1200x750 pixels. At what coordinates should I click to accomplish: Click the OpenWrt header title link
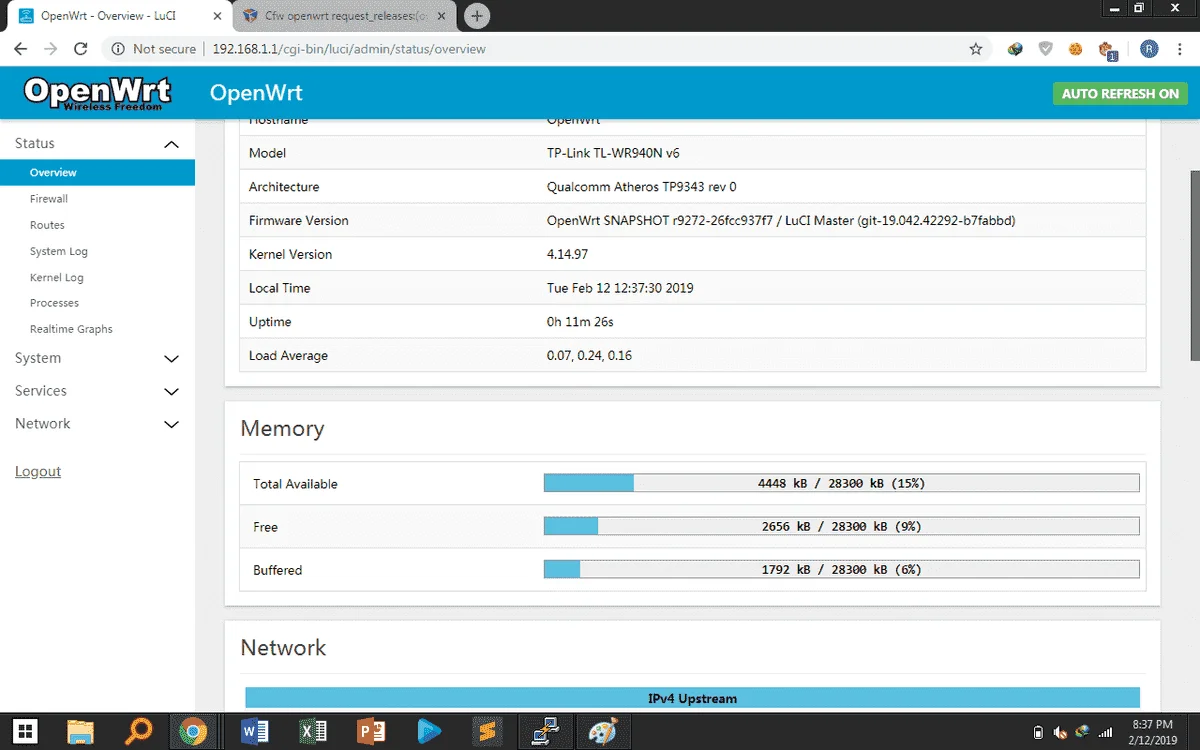tap(256, 93)
